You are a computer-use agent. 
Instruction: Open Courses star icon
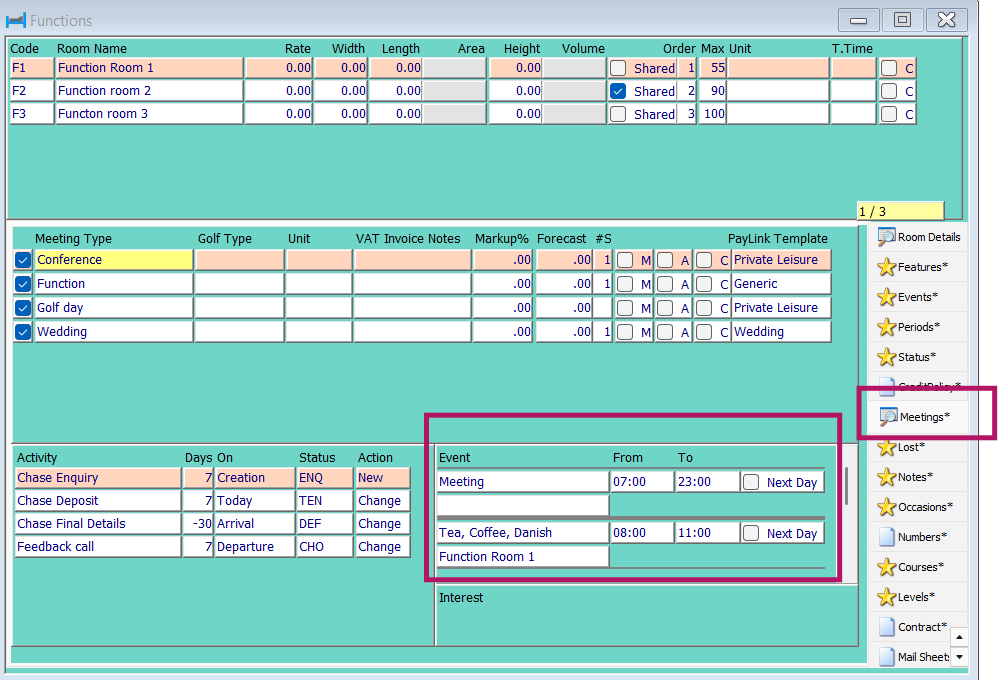(886, 567)
